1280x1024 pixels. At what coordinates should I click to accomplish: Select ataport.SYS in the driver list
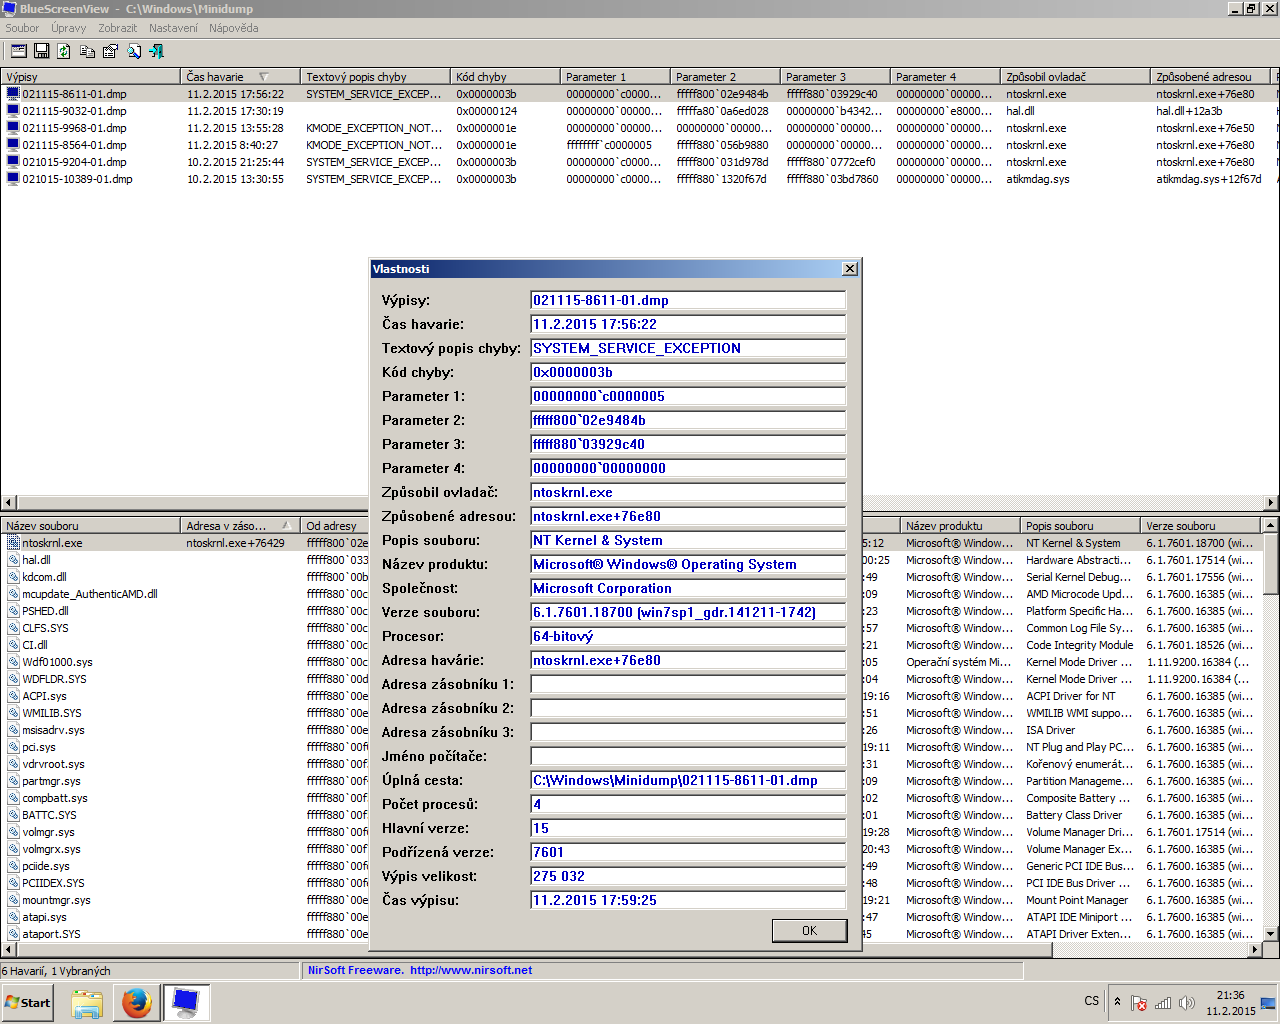[51, 934]
